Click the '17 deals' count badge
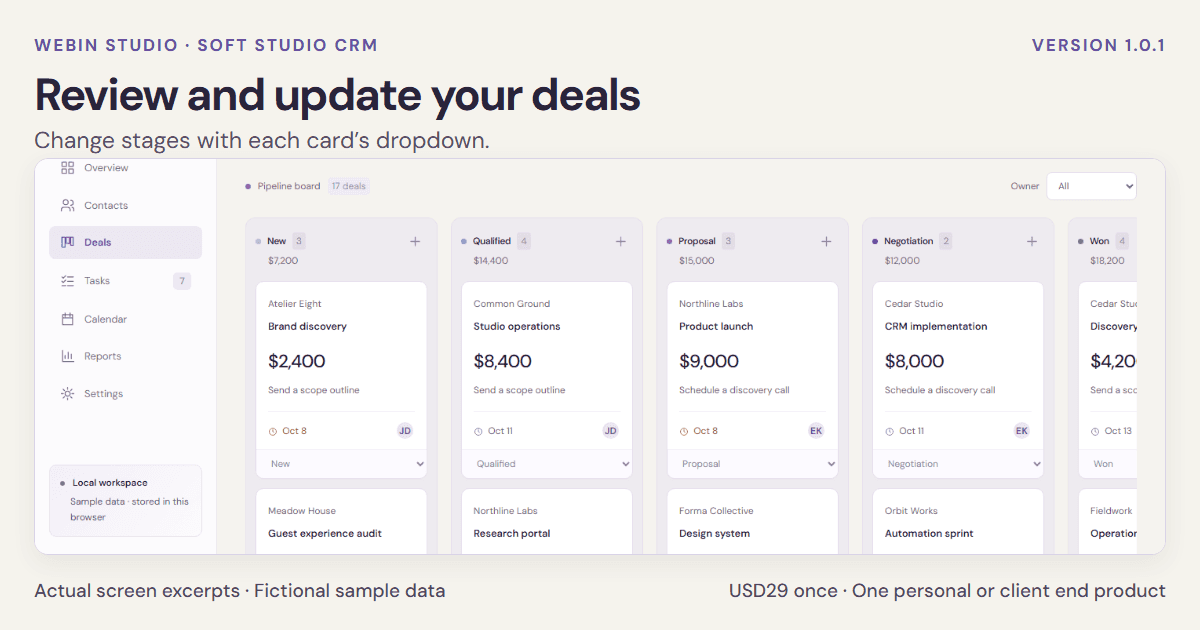This screenshot has width=1200, height=630. coord(349,186)
